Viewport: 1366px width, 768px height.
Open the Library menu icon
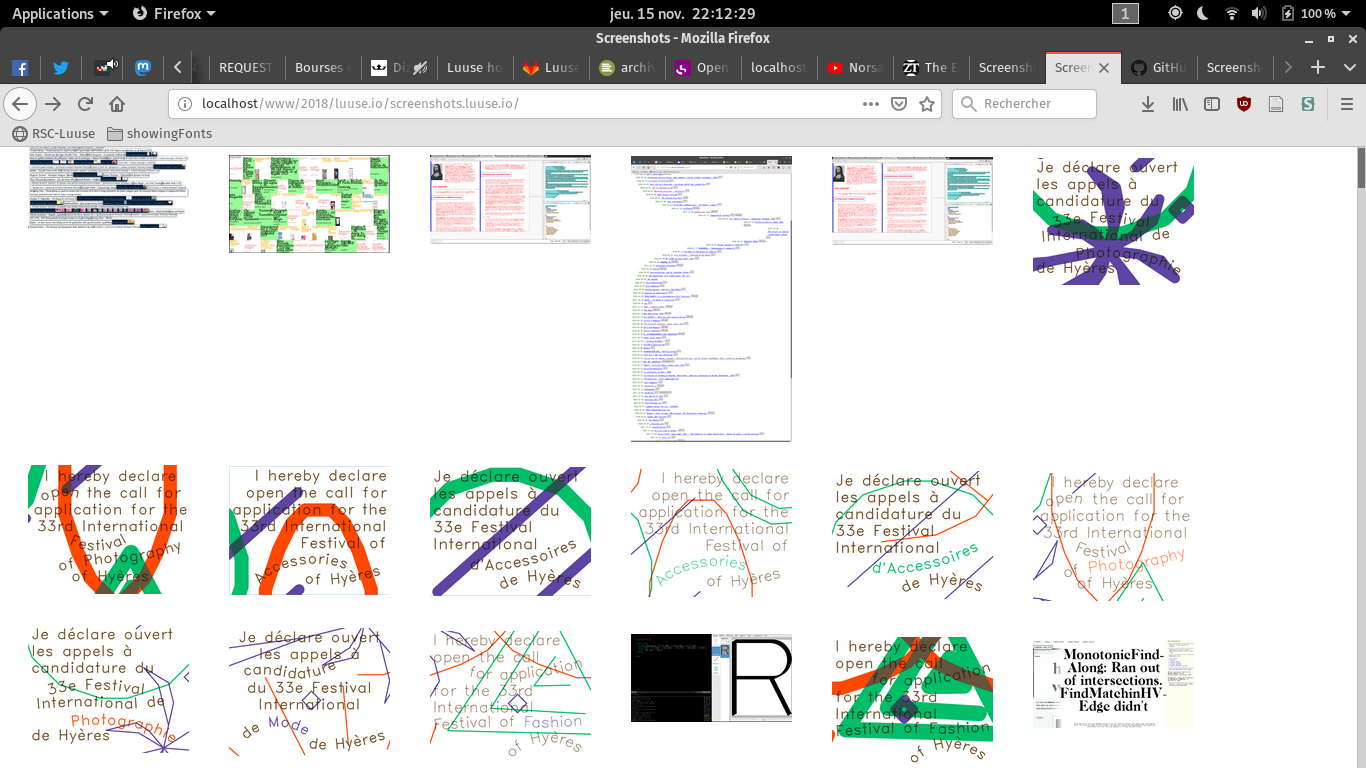click(x=1180, y=104)
